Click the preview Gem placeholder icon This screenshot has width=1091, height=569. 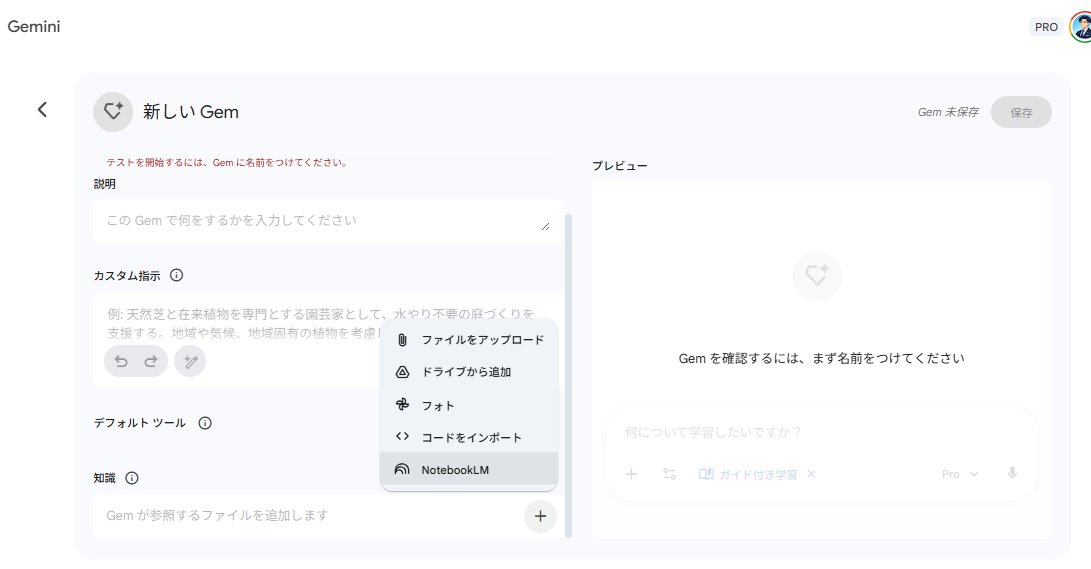(818, 276)
